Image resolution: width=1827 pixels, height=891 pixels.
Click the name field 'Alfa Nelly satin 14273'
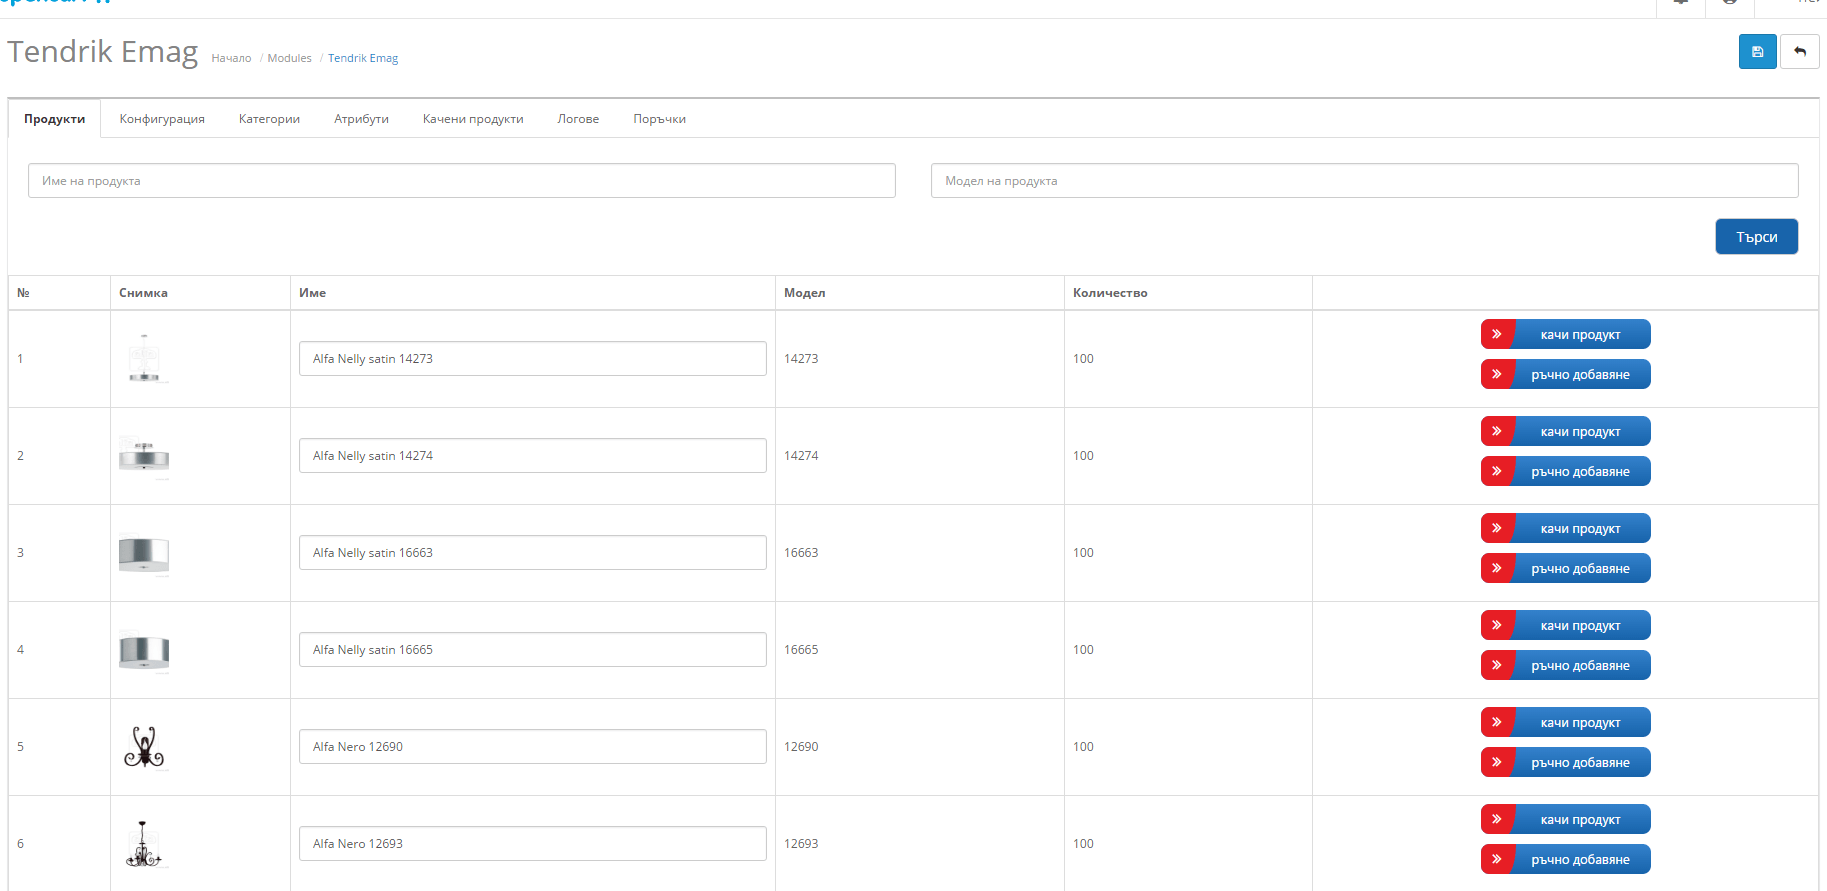[x=533, y=359]
